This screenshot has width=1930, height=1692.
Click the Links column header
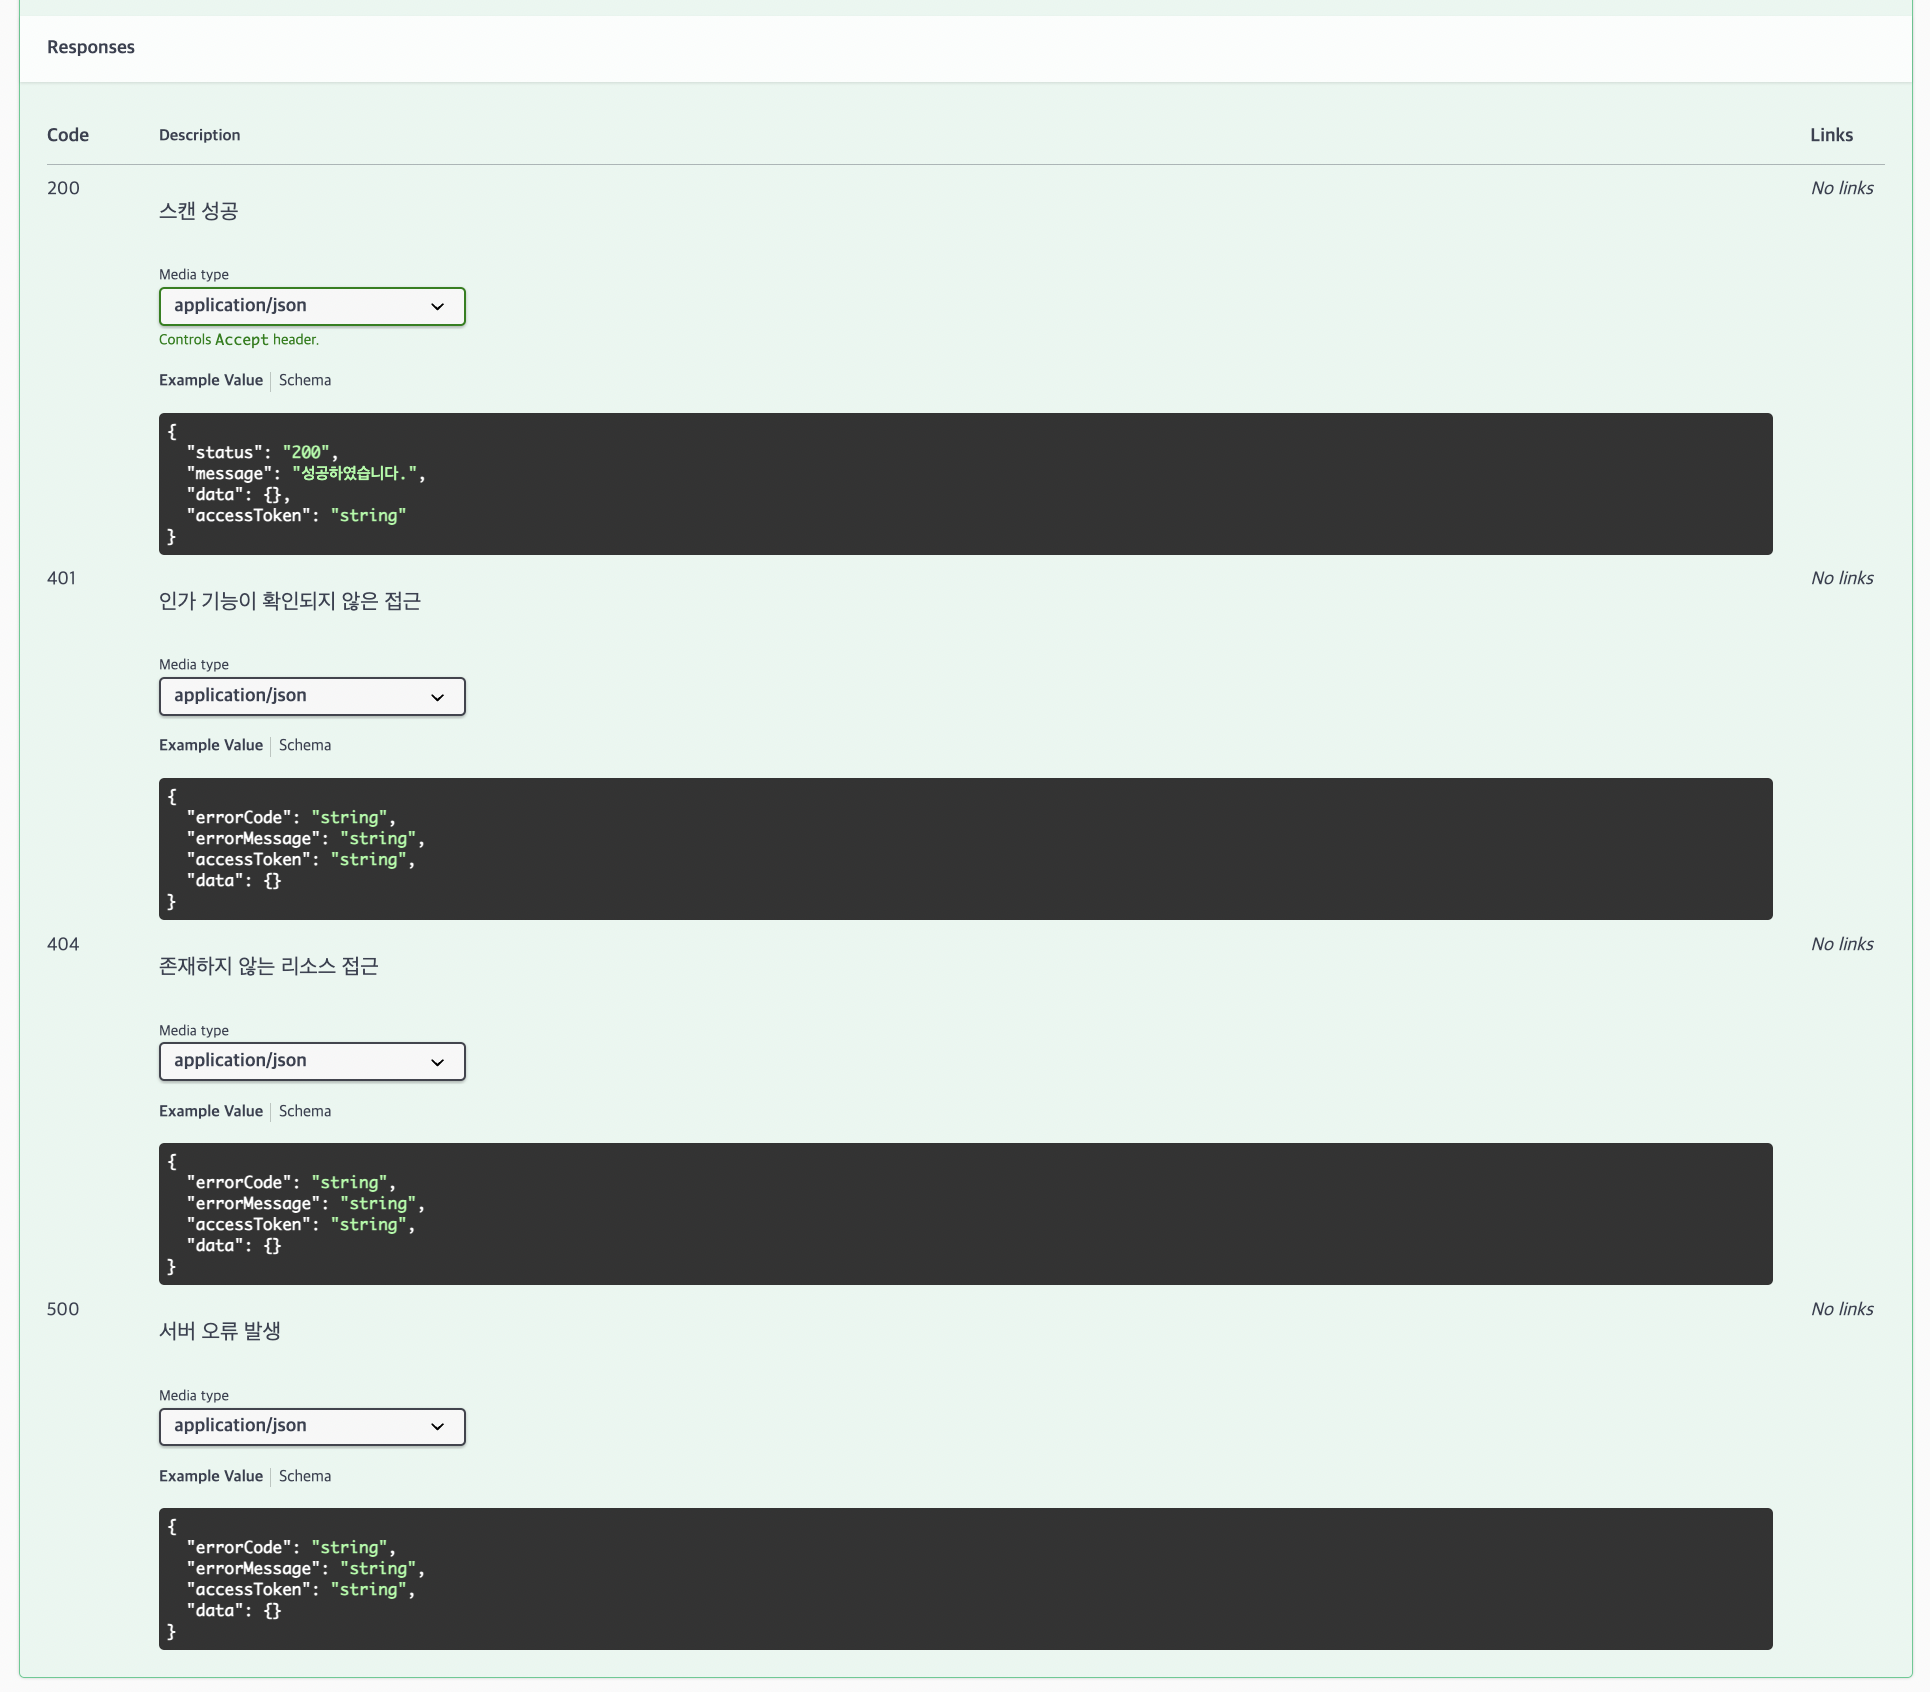pos(1831,135)
